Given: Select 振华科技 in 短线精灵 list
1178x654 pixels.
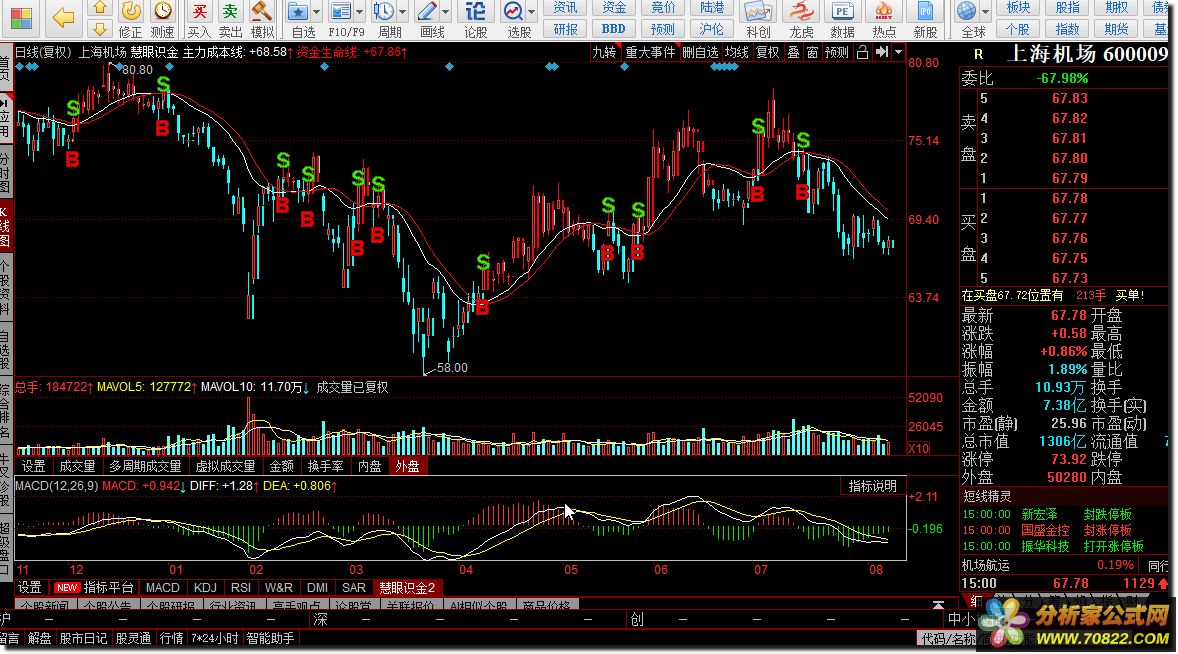Looking at the screenshot, I should click(x=1045, y=547).
